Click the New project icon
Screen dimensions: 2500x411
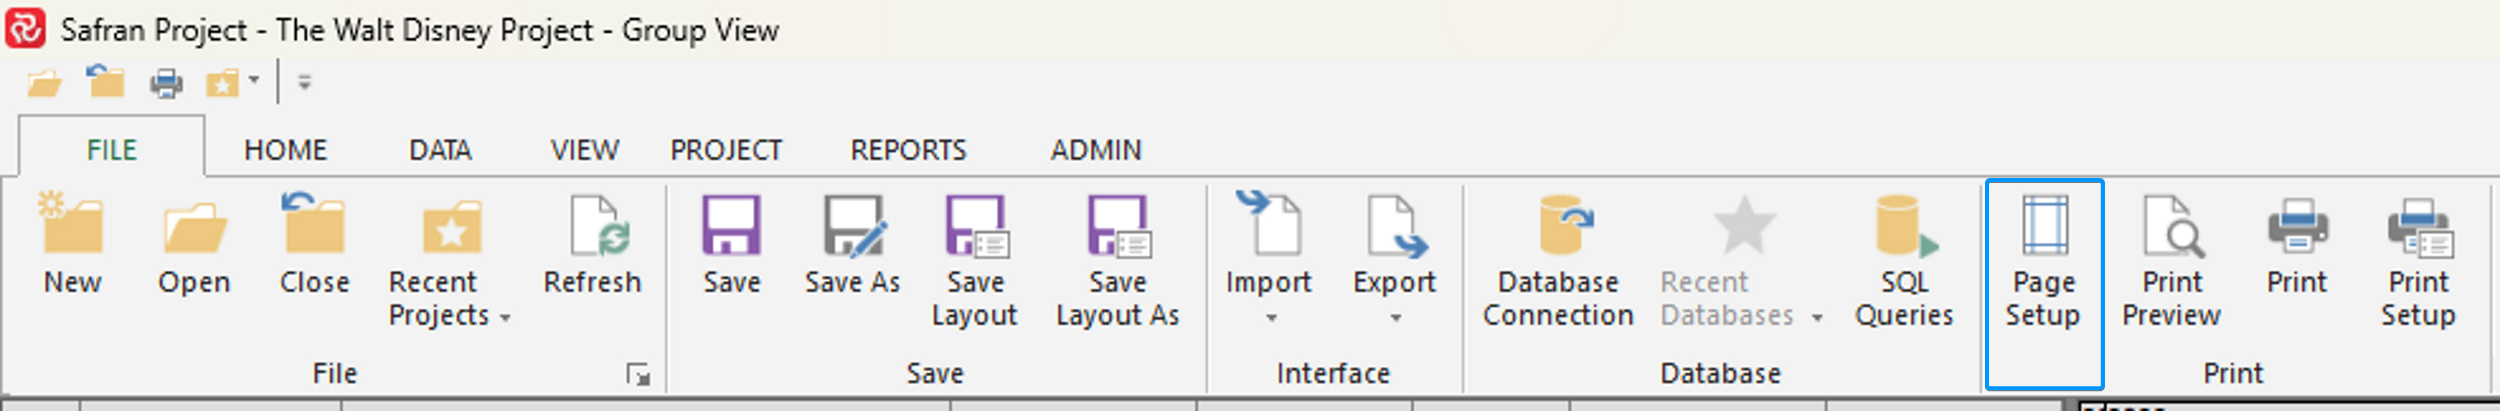point(72,225)
